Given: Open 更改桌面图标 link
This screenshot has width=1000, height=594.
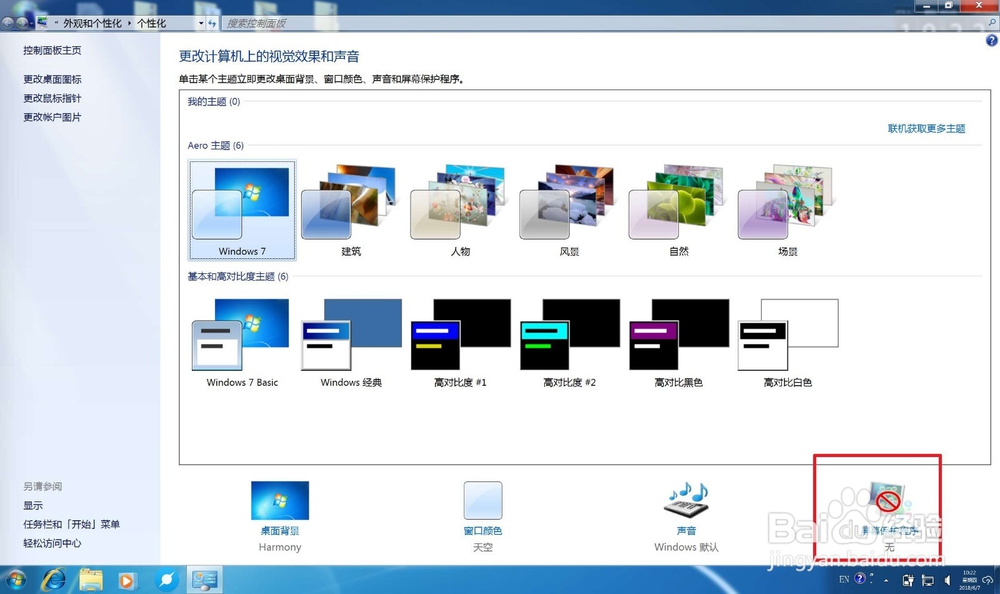Looking at the screenshot, I should [x=52, y=79].
